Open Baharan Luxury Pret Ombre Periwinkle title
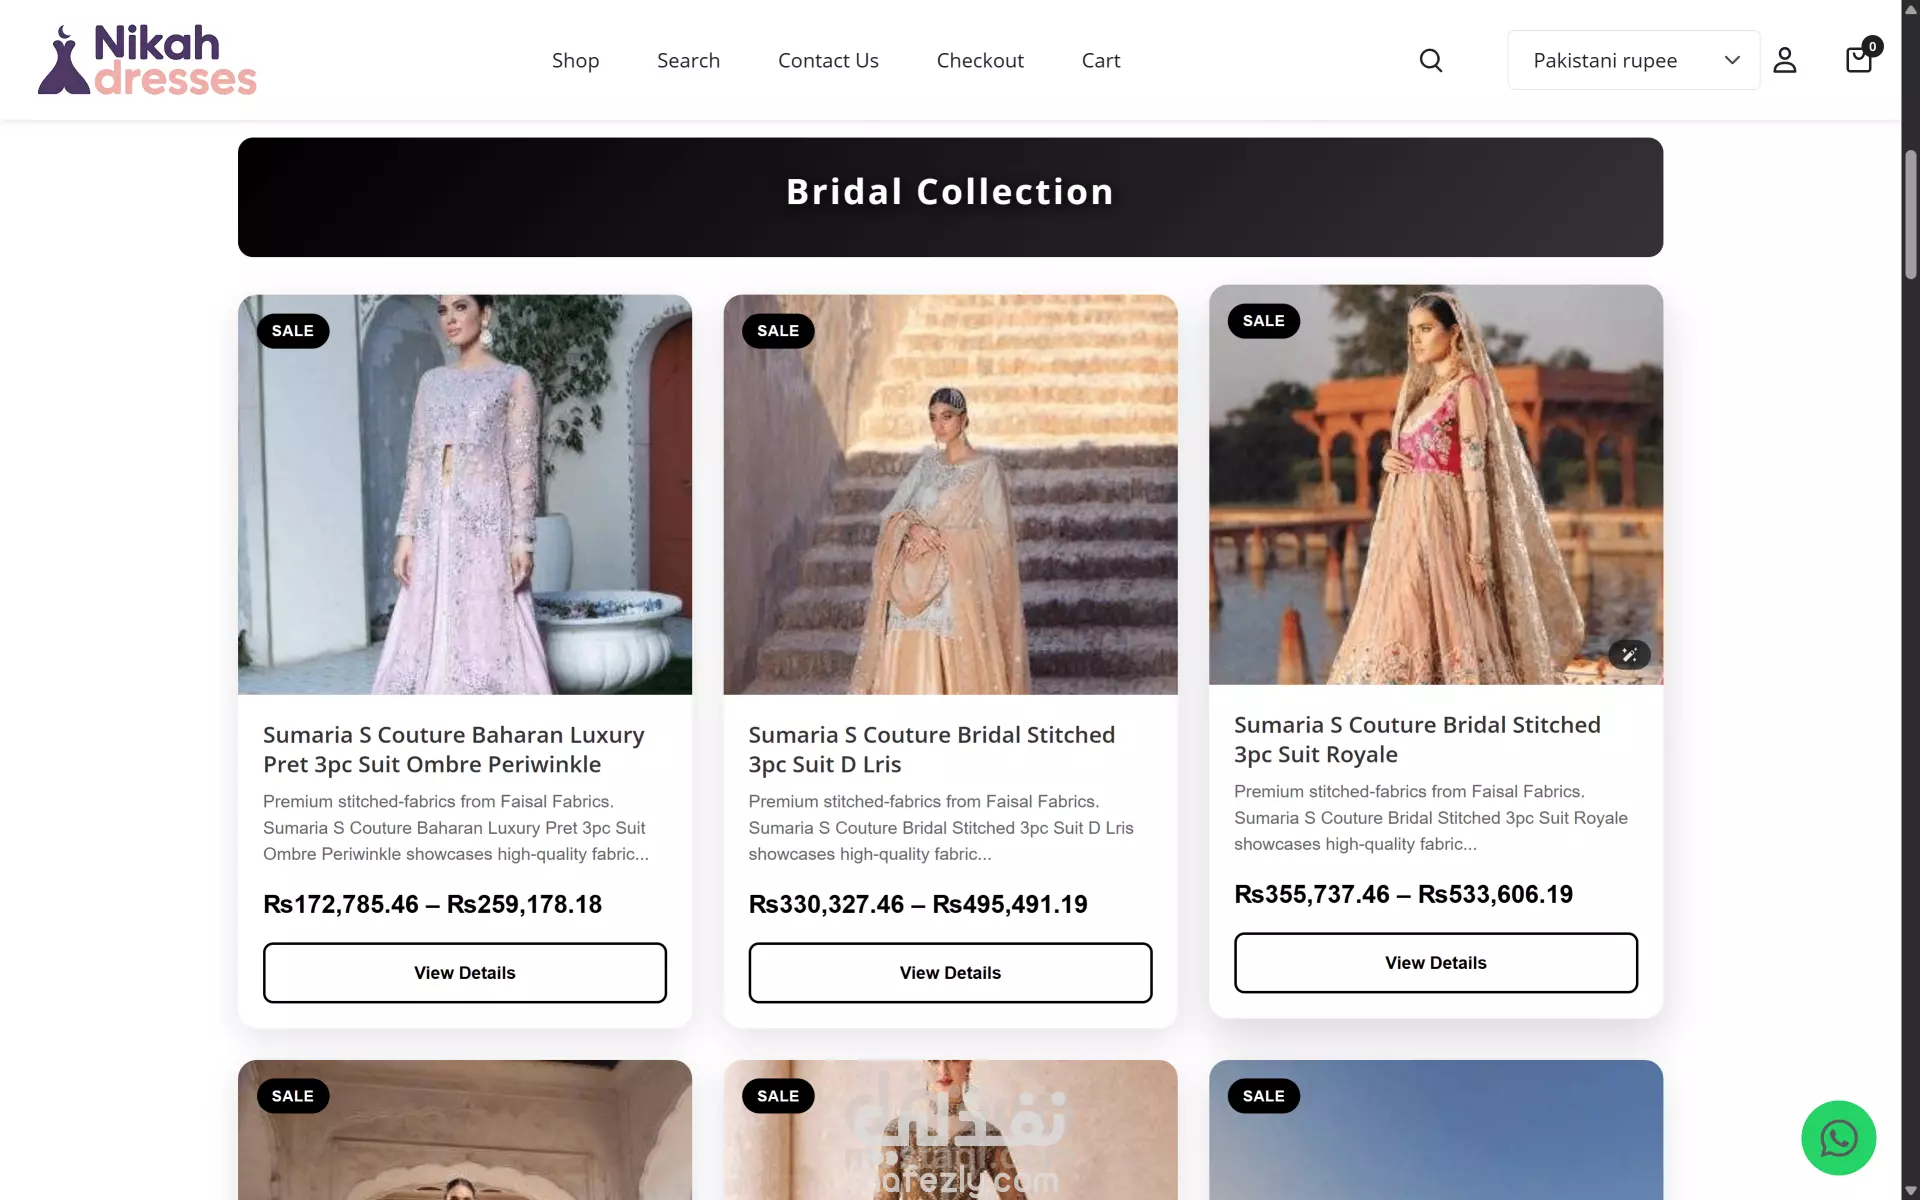The width and height of the screenshot is (1920, 1200). 454,749
